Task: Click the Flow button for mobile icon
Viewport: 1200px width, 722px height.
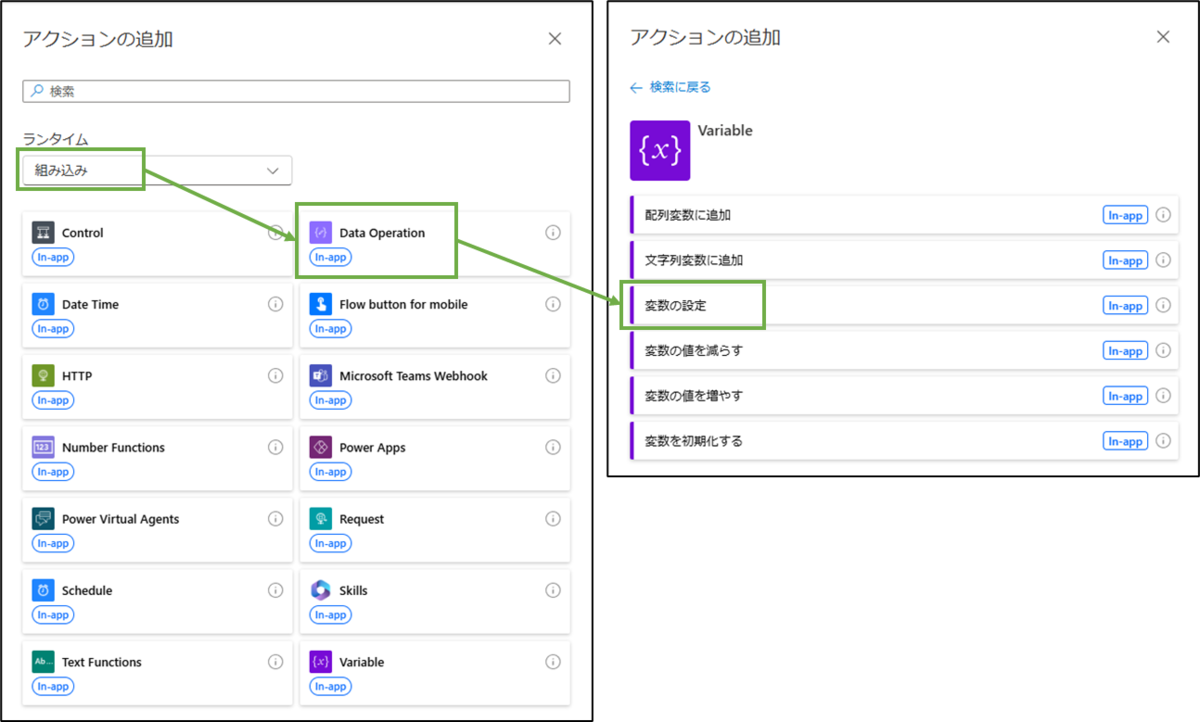Action: pyautogui.click(x=321, y=304)
